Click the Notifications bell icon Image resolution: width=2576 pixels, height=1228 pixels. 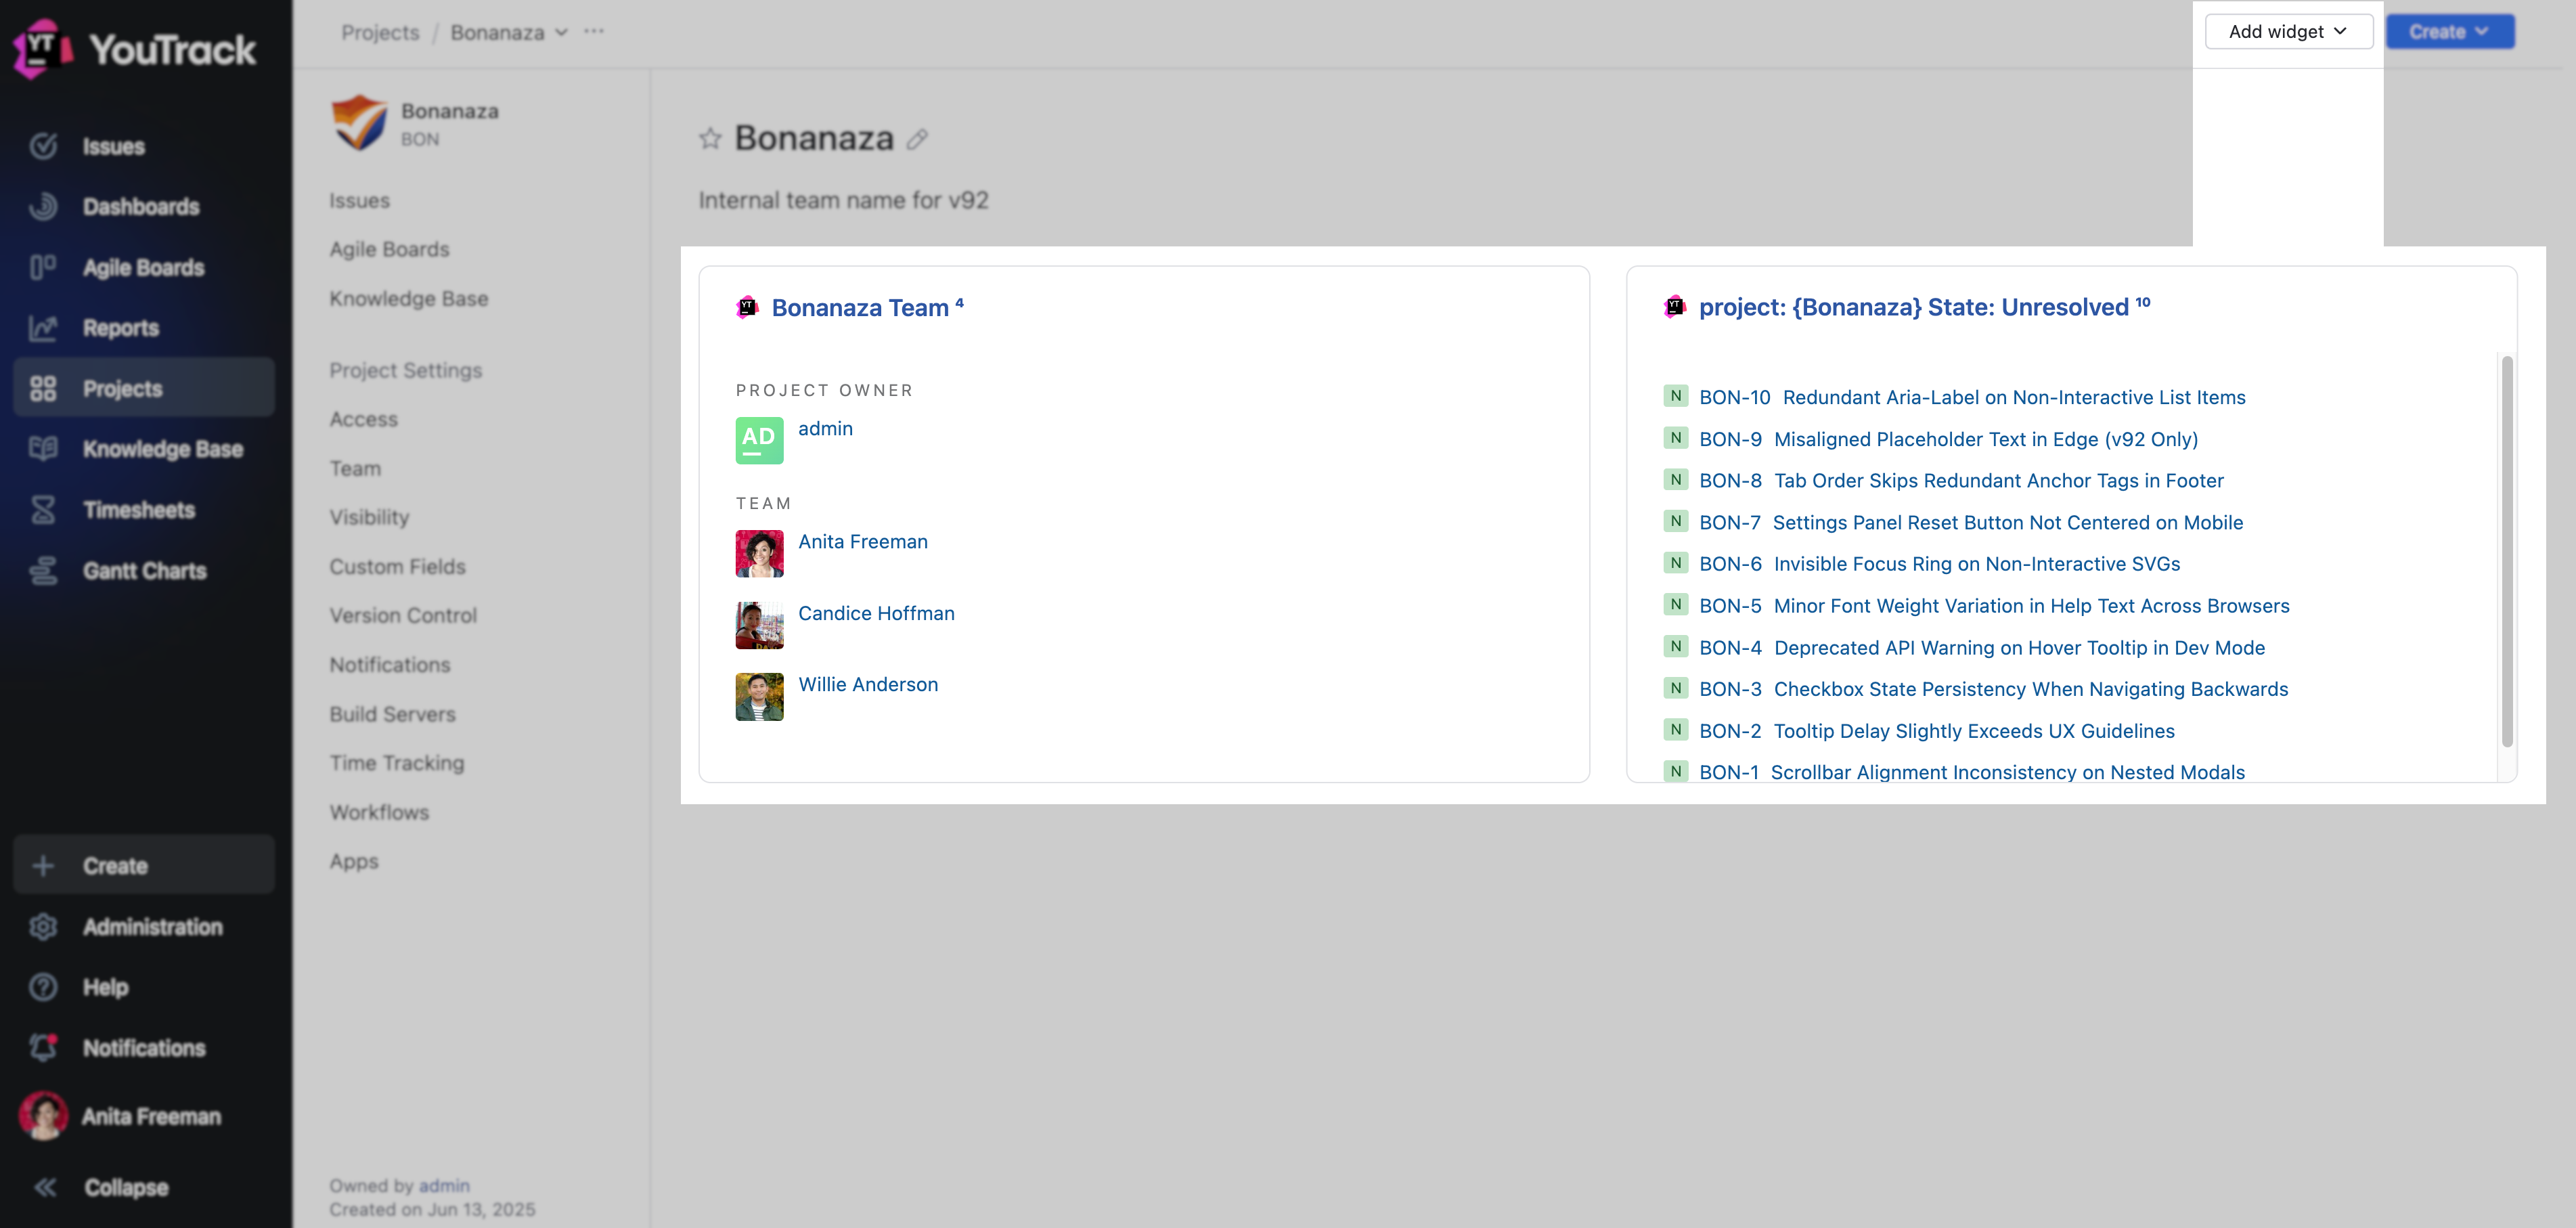43,1048
